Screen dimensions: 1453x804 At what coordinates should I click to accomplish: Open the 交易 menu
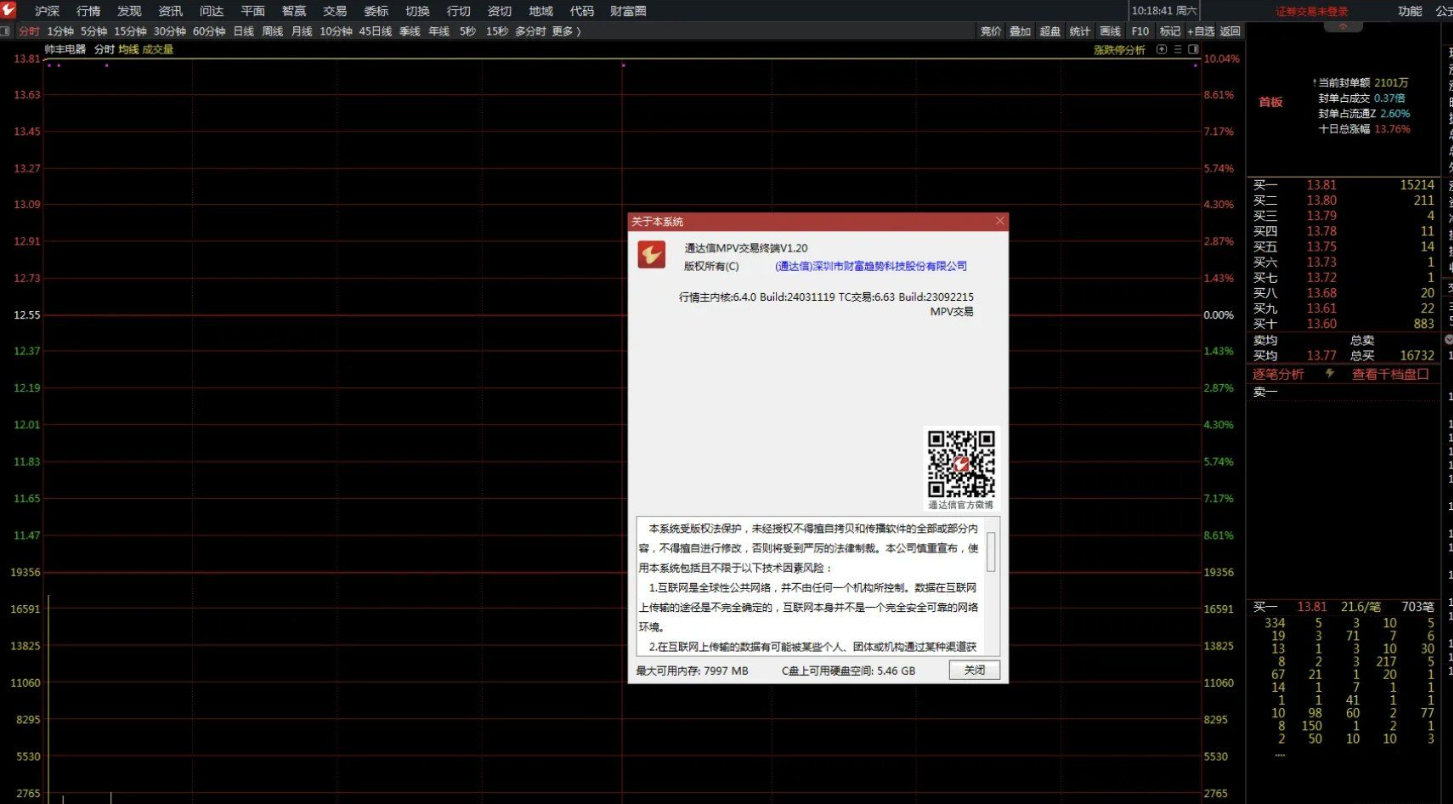click(335, 11)
